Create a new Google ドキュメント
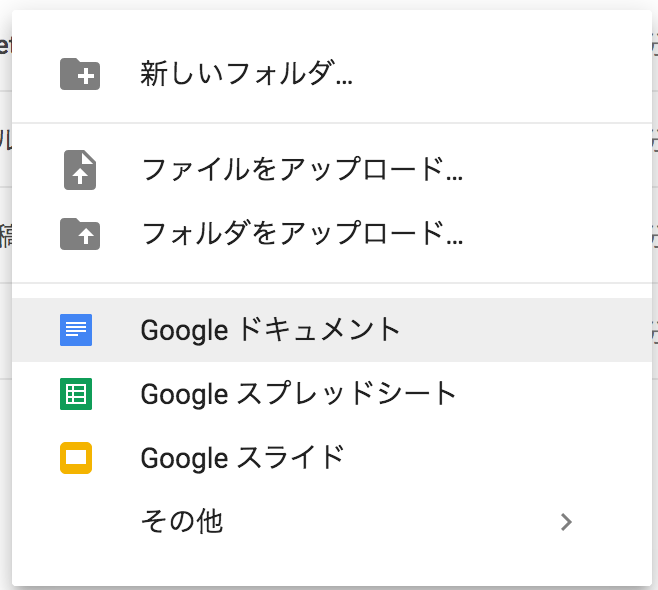The height and width of the screenshot is (590, 658). (x=332, y=330)
